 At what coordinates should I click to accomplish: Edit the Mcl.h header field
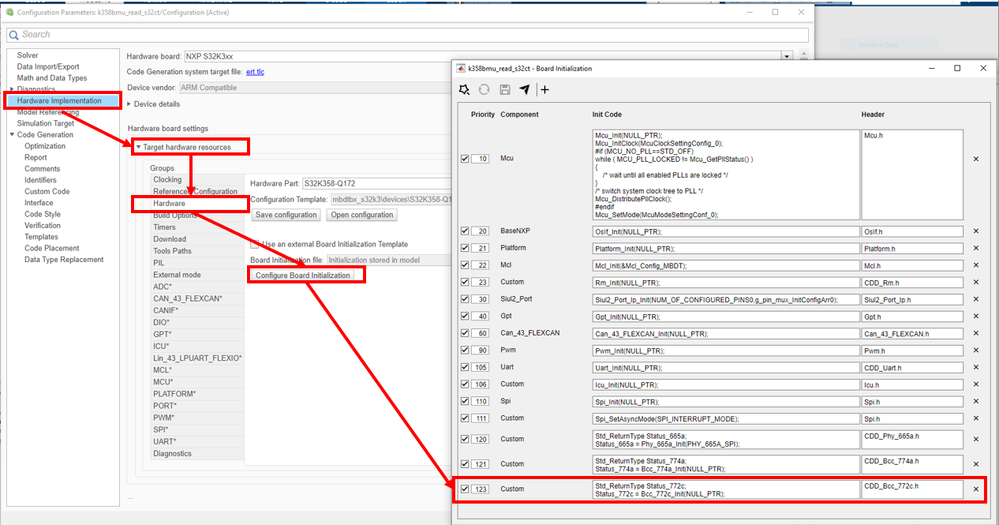[x=912, y=266]
